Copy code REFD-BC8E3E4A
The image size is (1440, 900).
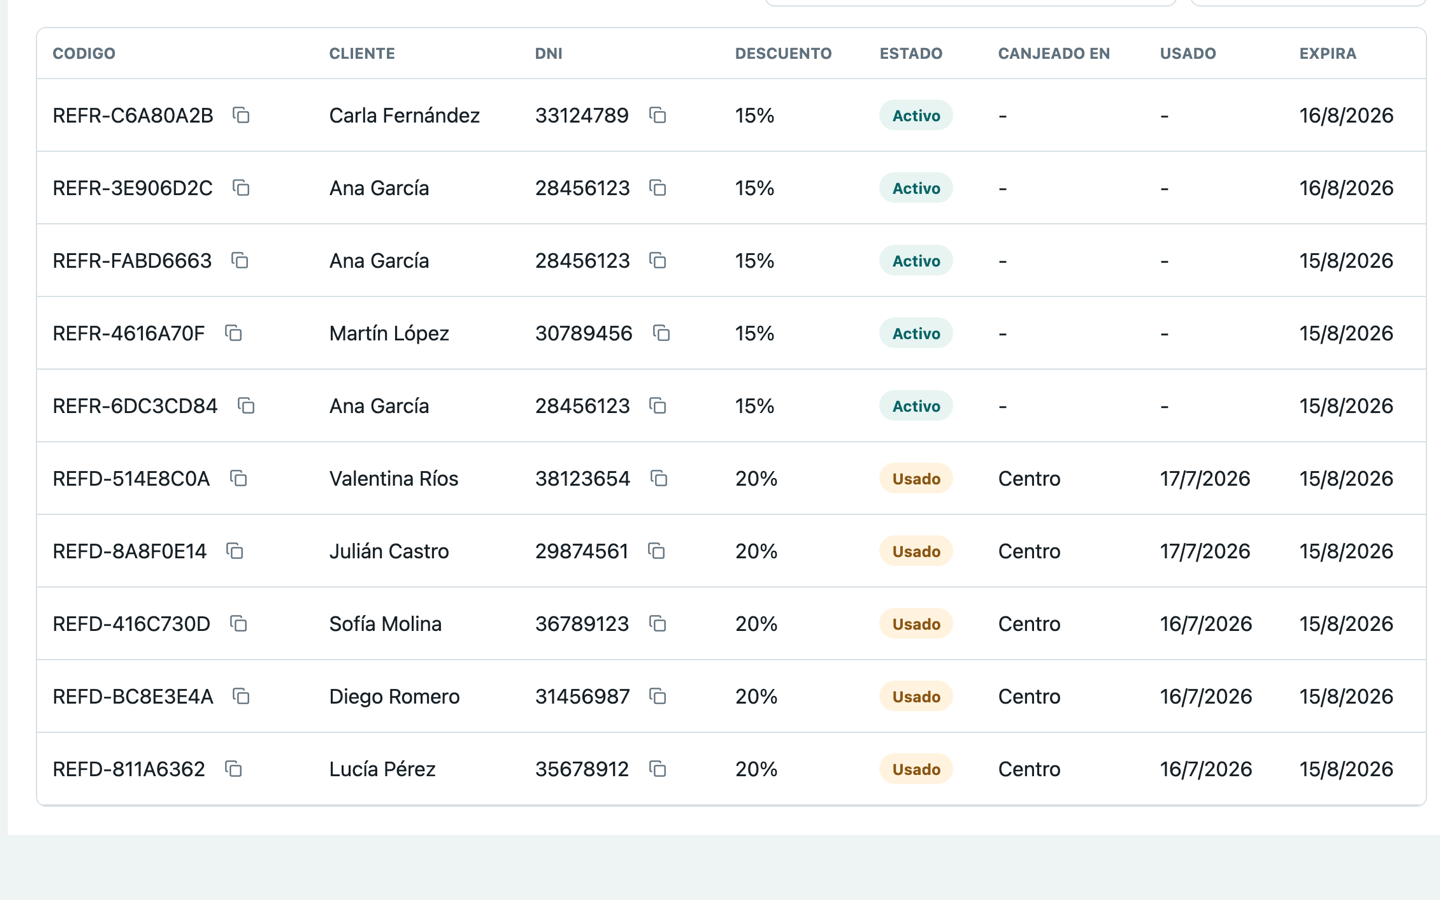[241, 697]
